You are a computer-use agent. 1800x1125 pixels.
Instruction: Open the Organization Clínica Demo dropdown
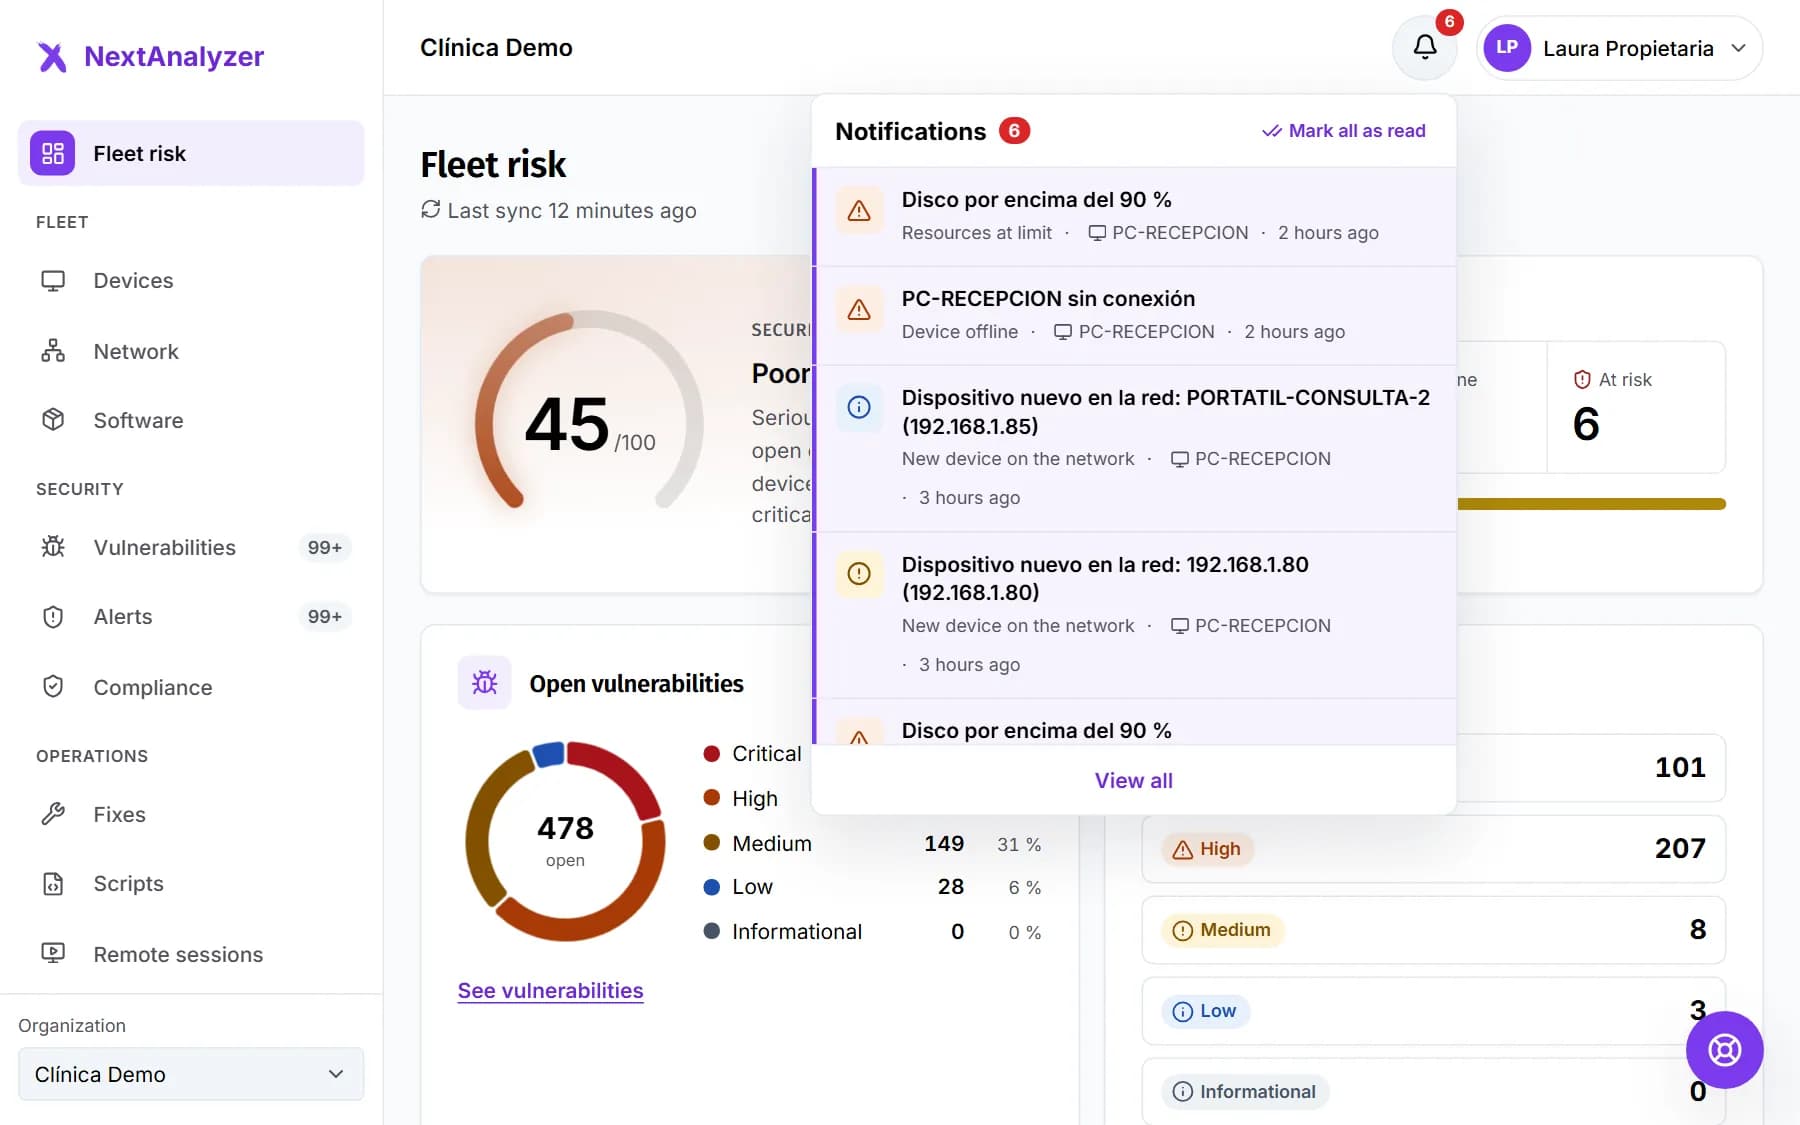(191, 1074)
